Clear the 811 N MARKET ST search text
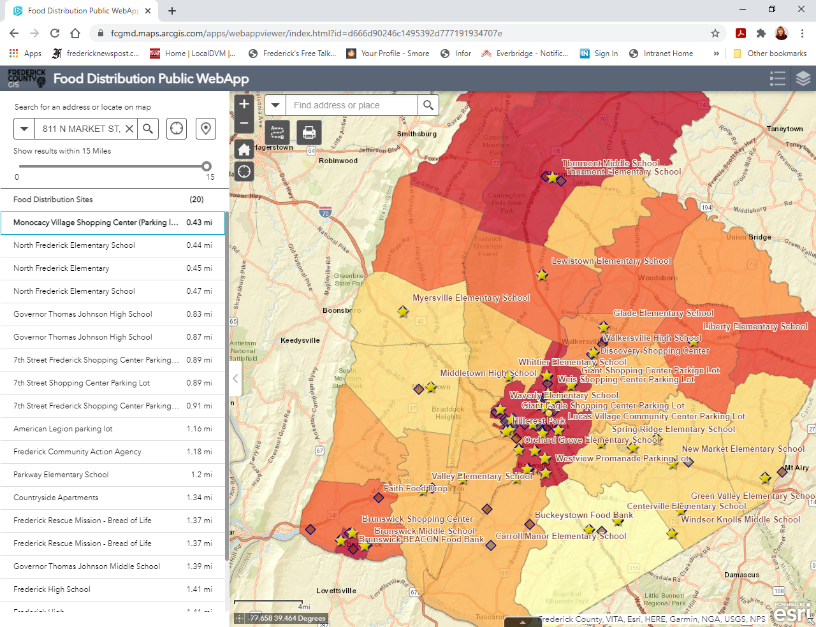The width and height of the screenshot is (816, 627). coord(131,129)
